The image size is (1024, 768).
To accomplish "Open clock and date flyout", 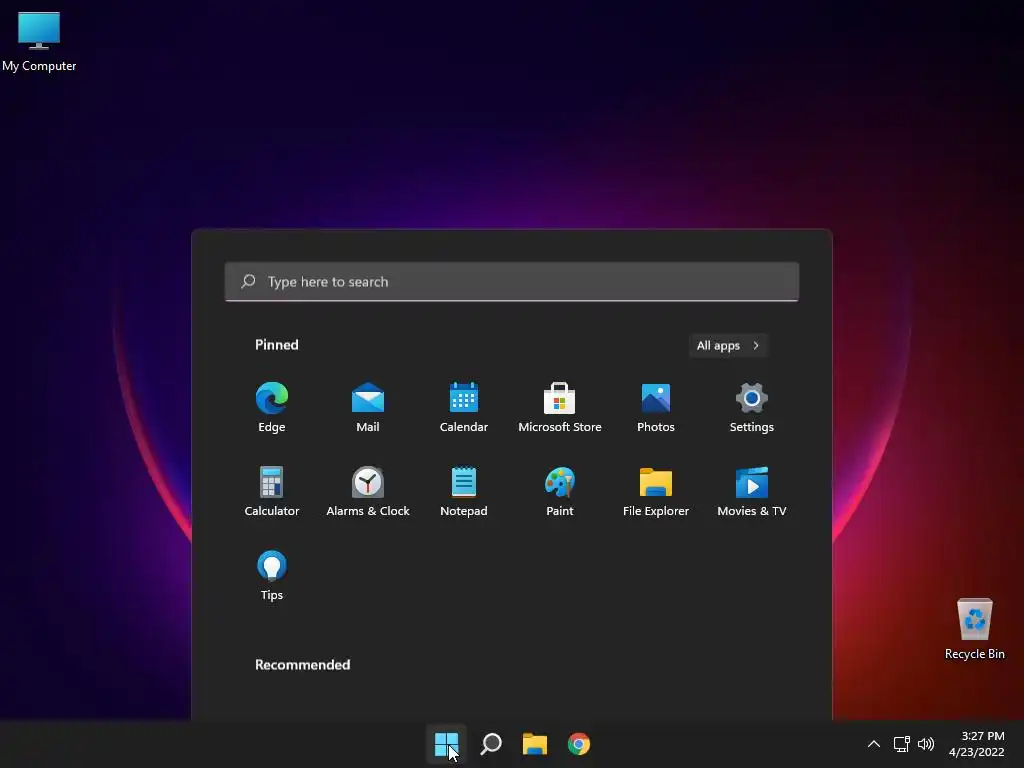I will click(x=976, y=744).
